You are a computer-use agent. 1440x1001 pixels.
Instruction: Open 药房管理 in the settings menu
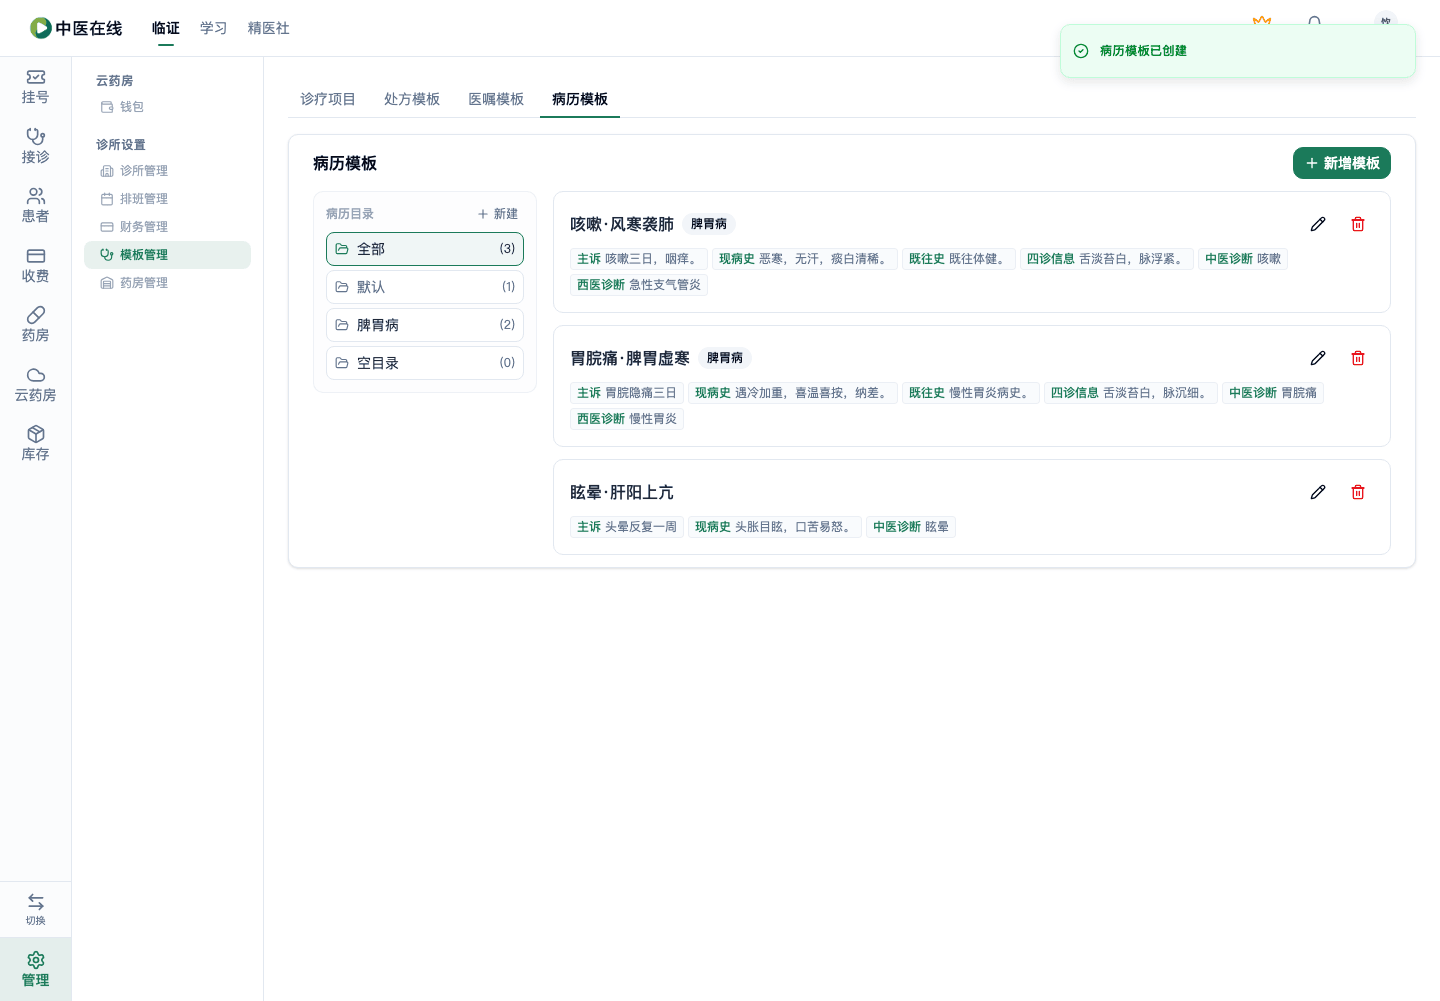coord(167,283)
